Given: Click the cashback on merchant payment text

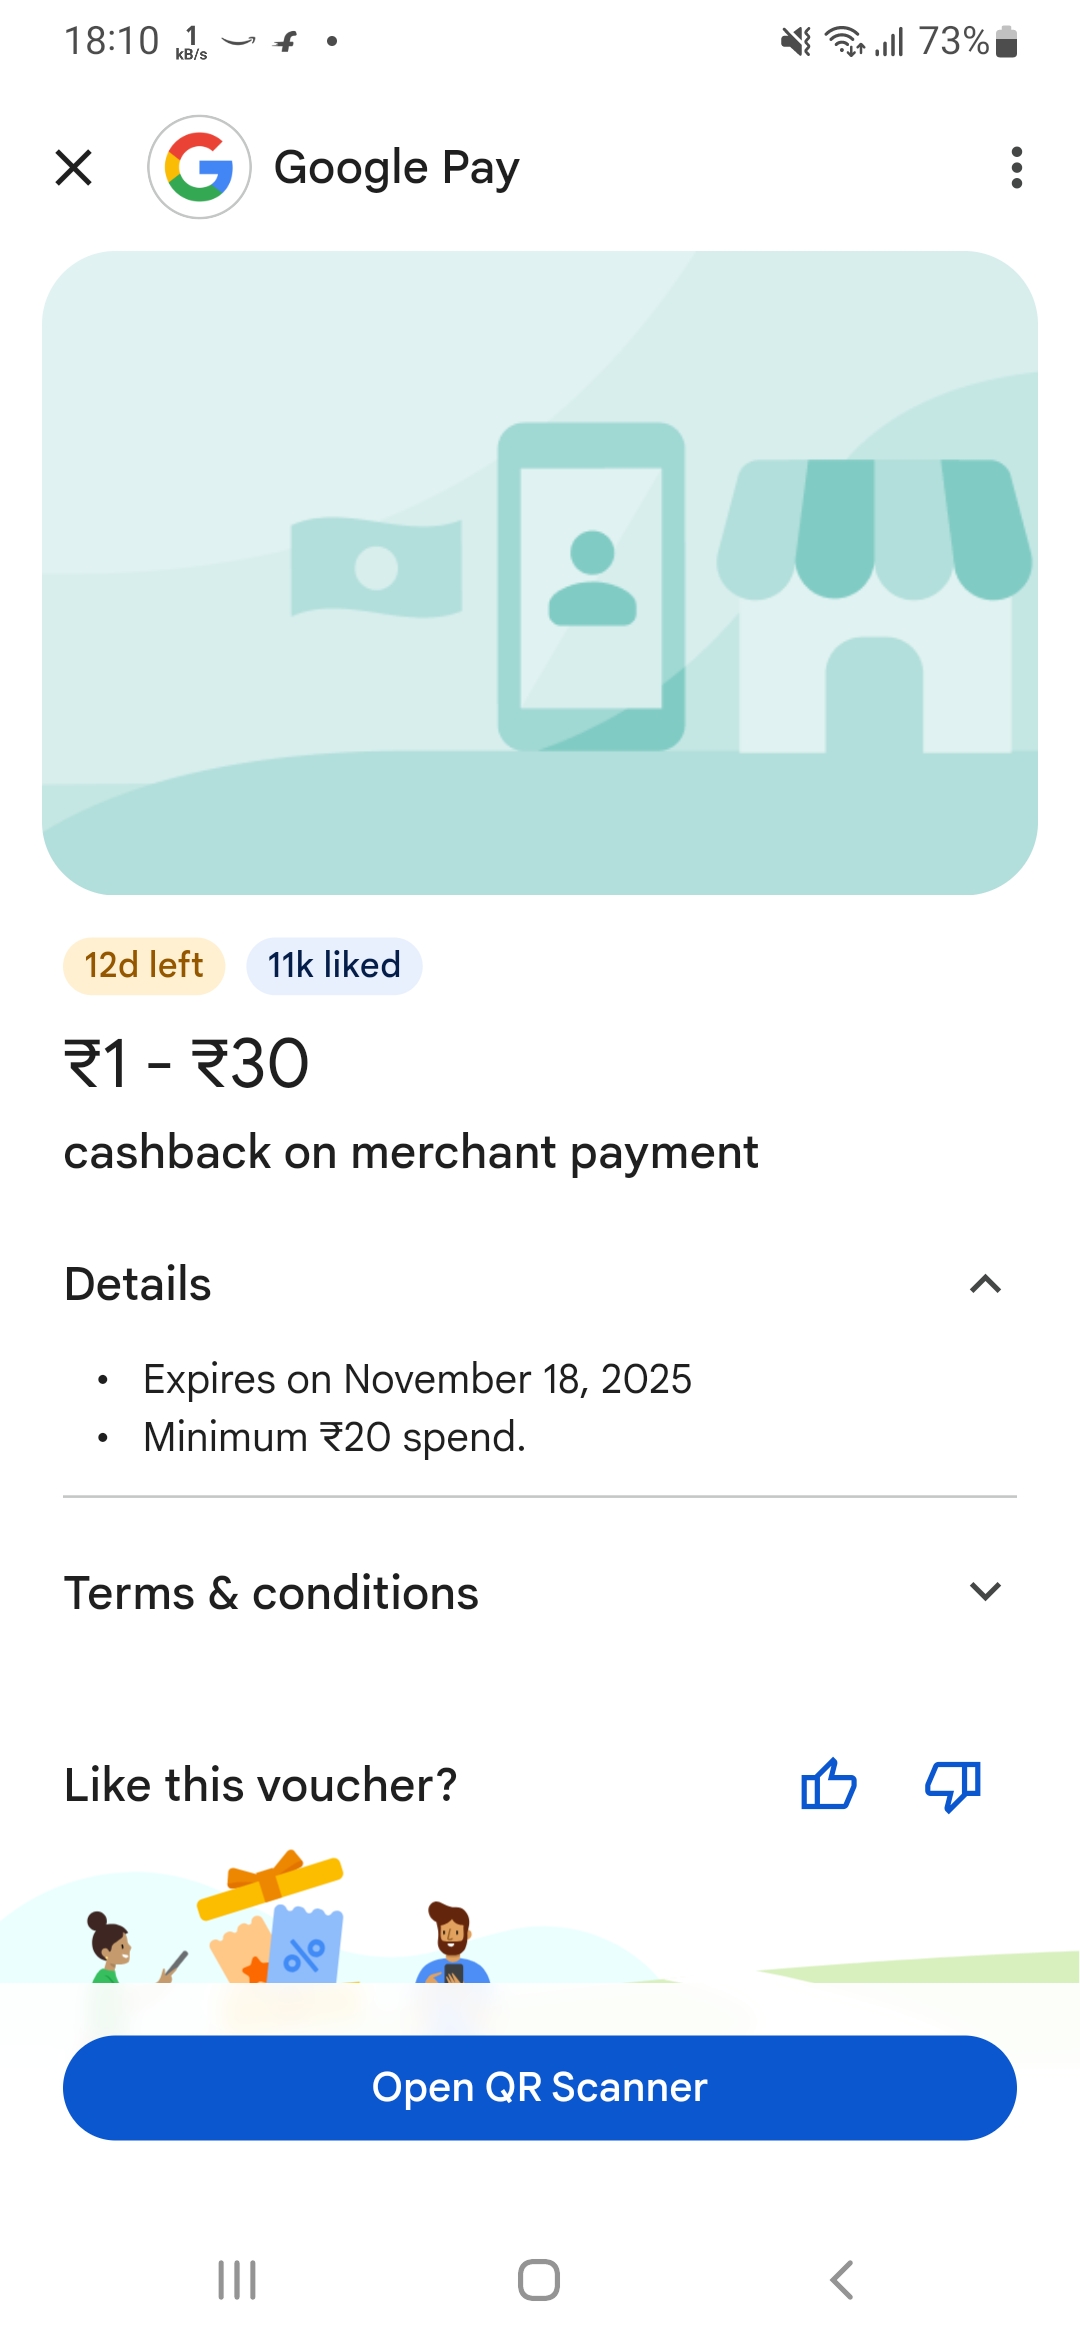Looking at the screenshot, I should (x=411, y=1151).
